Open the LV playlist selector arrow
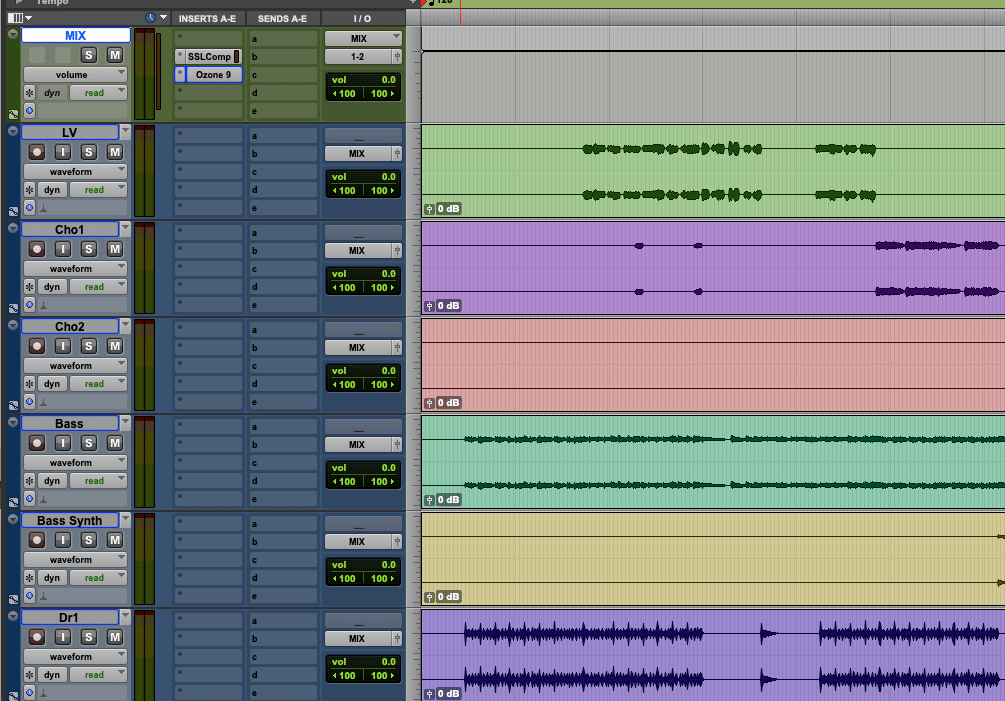 [125, 131]
